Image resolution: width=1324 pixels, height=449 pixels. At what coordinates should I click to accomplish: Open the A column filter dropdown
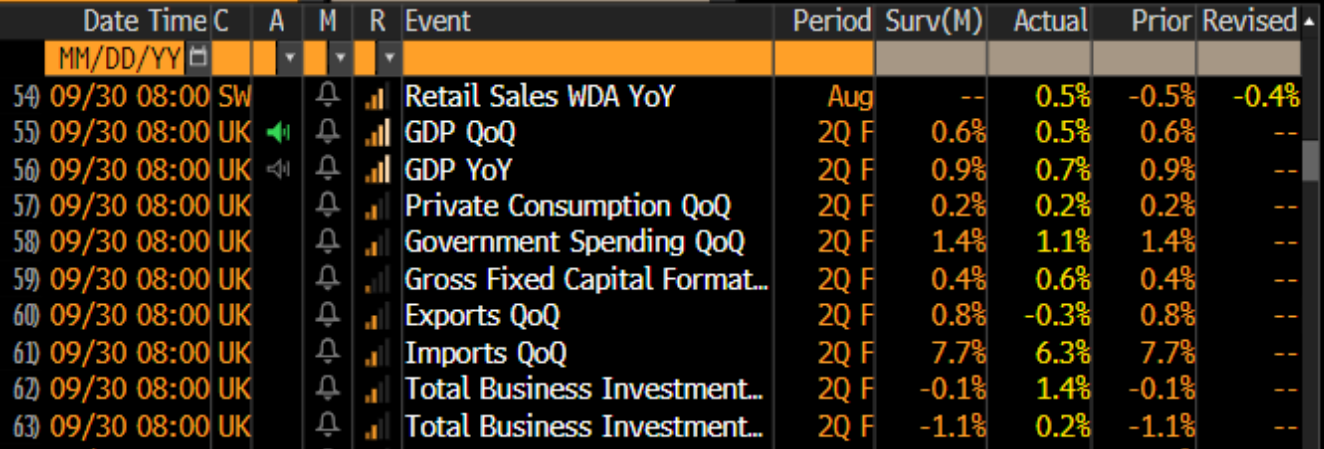point(288,59)
